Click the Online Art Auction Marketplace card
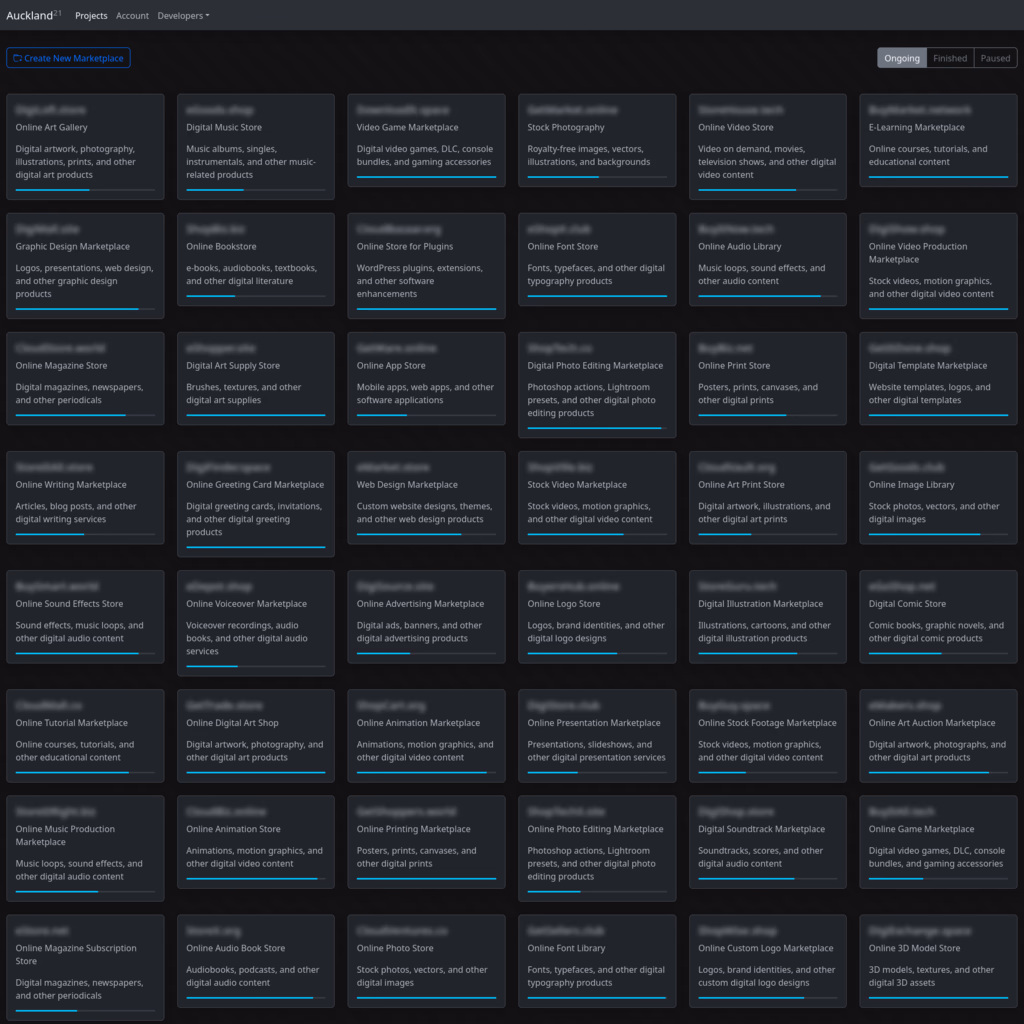This screenshot has width=1024, height=1024. pyautogui.click(x=938, y=735)
